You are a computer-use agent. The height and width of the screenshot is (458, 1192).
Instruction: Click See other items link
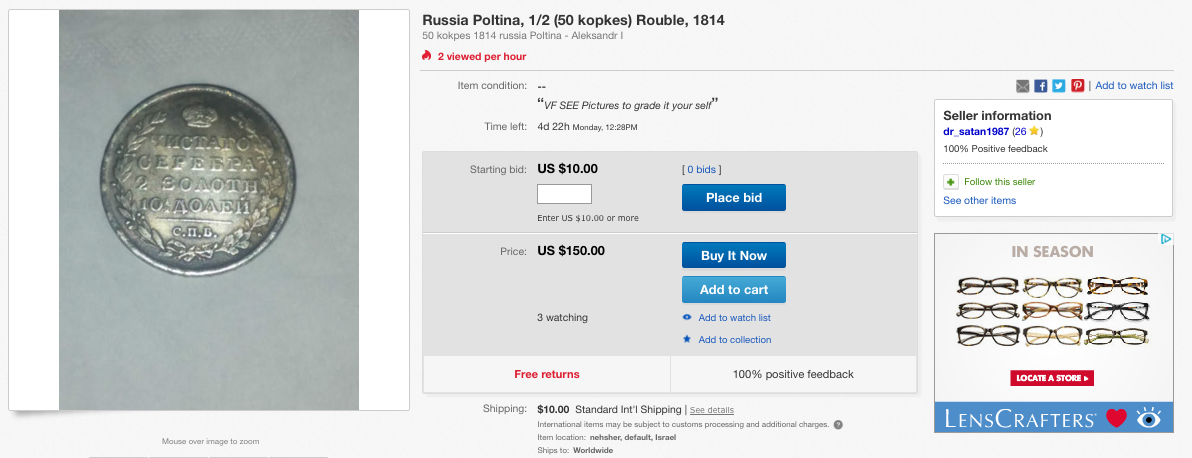point(979,201)
